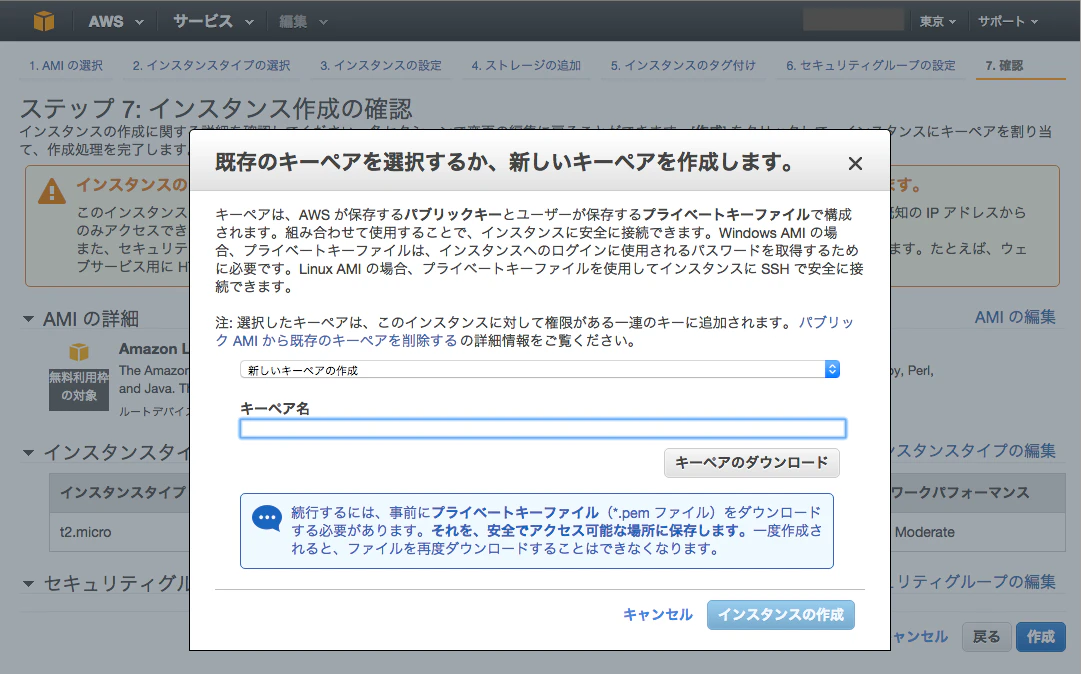Focus the キーペア名 text field
1081x674 pixels.
click(543, 429)
